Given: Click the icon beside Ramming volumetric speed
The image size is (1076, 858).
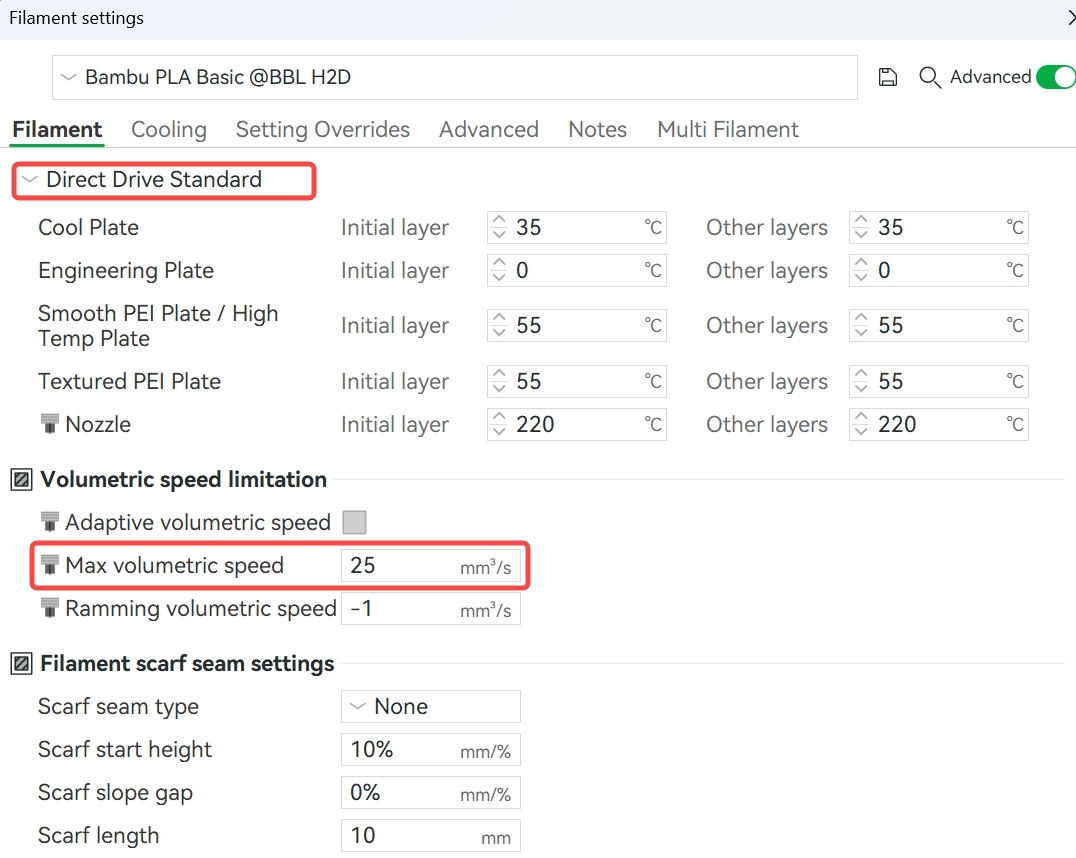Looking at the screenshot, I should (x=49, y=608).
